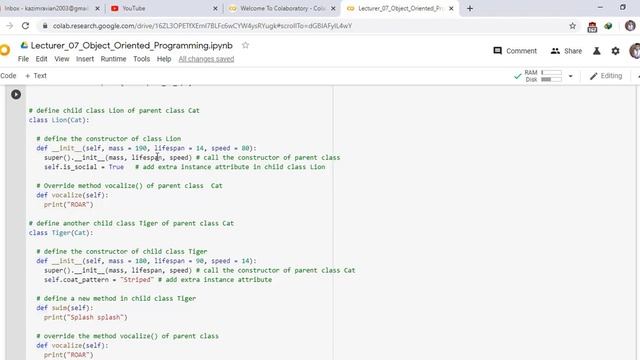Open the Google Drive notebook icon

pos(24,45)
